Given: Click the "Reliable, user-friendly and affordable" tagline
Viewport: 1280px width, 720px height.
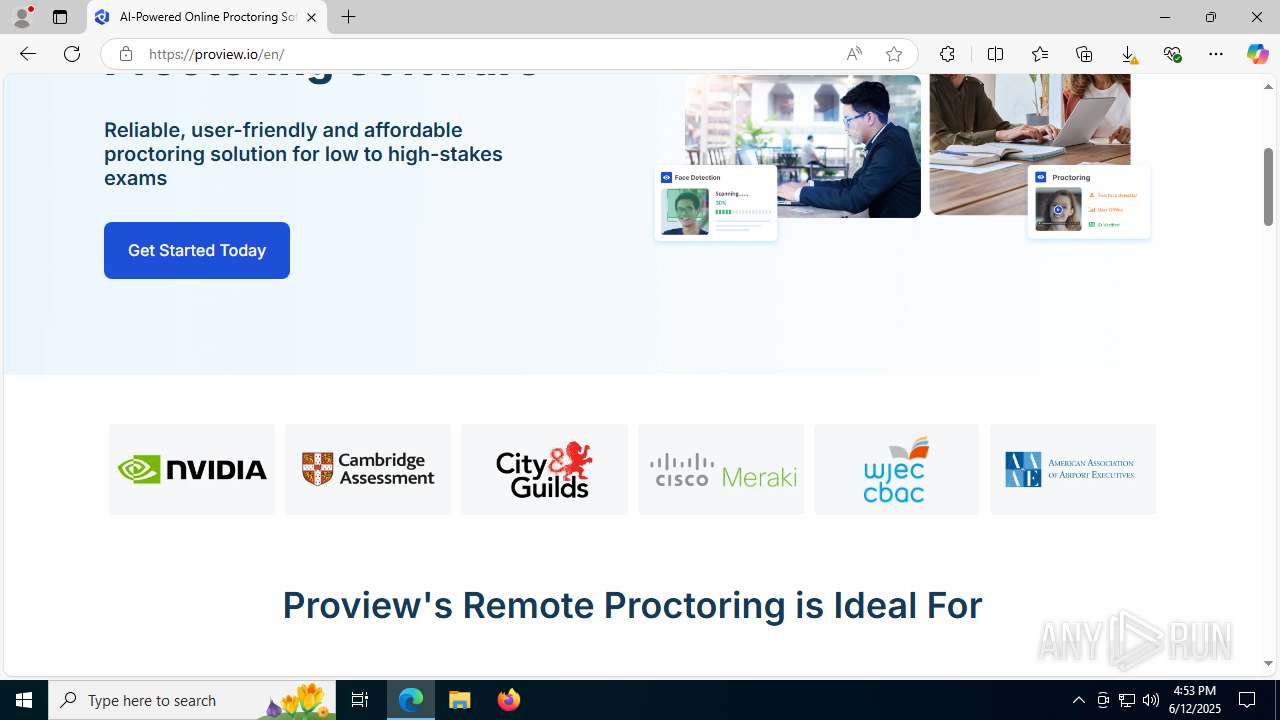Looking at the screenshot, I should click(x=303, y=153).
